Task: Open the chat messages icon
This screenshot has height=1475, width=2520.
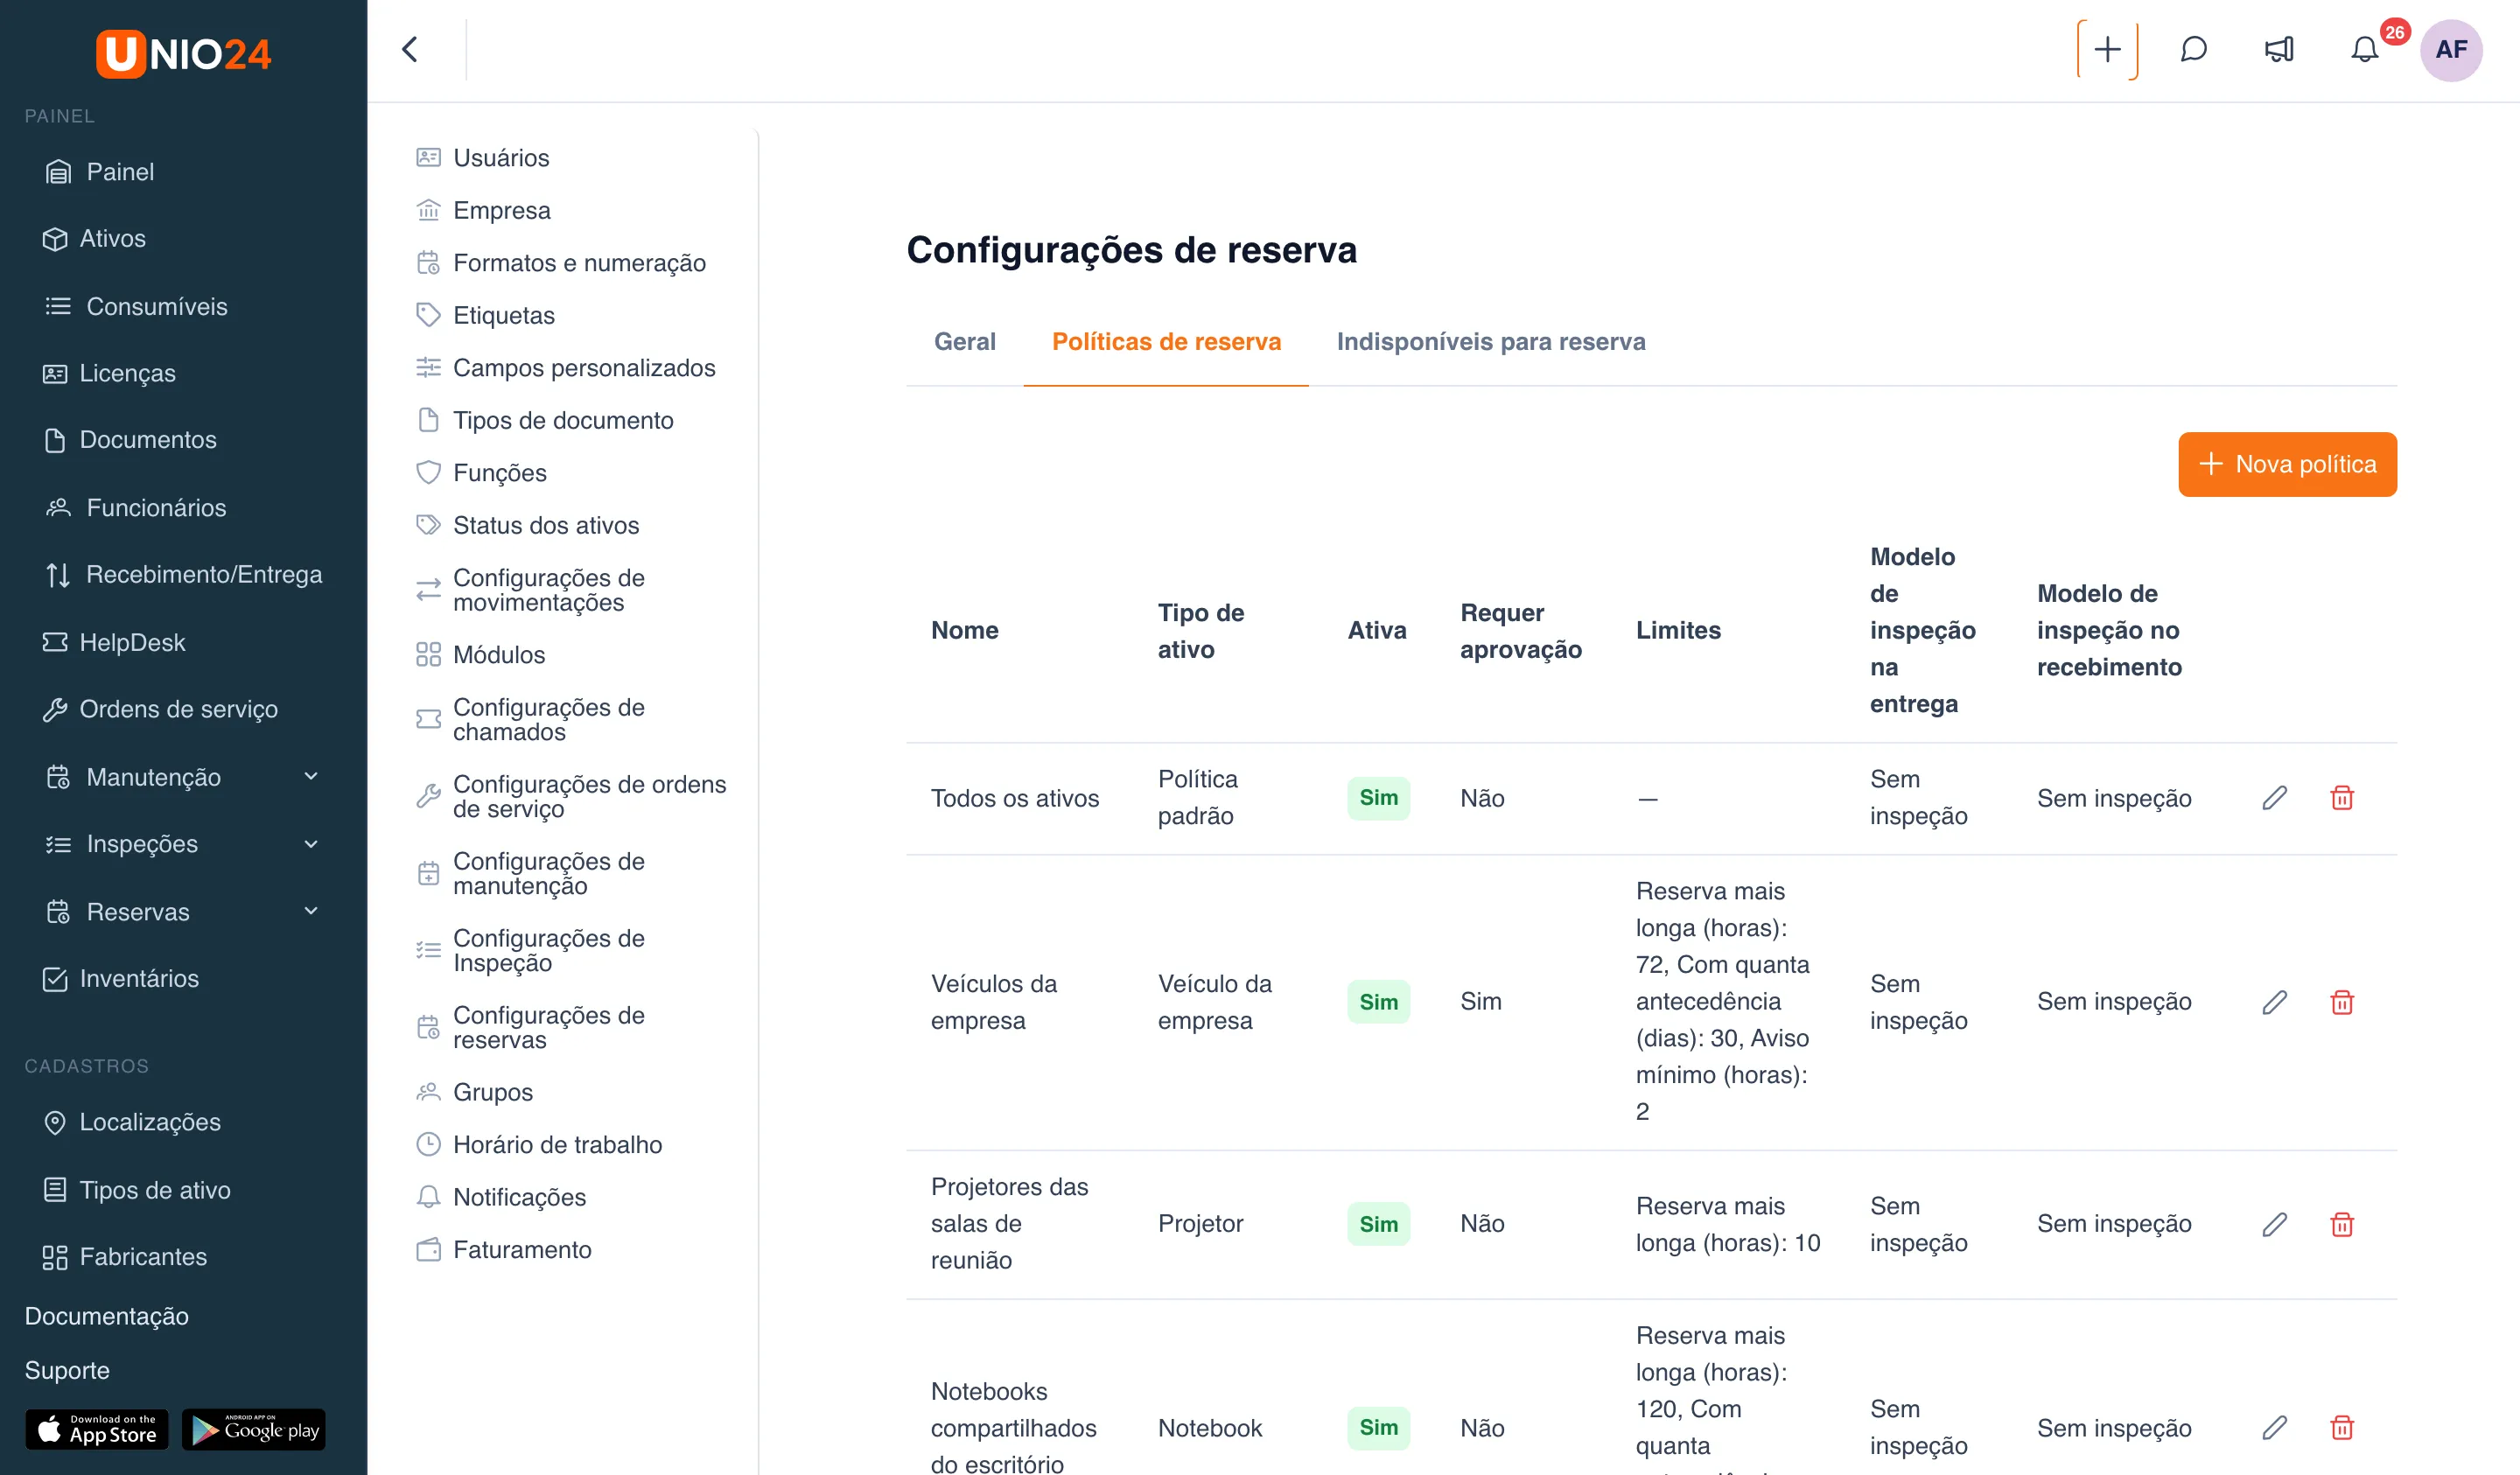Action: [2193, 49]
